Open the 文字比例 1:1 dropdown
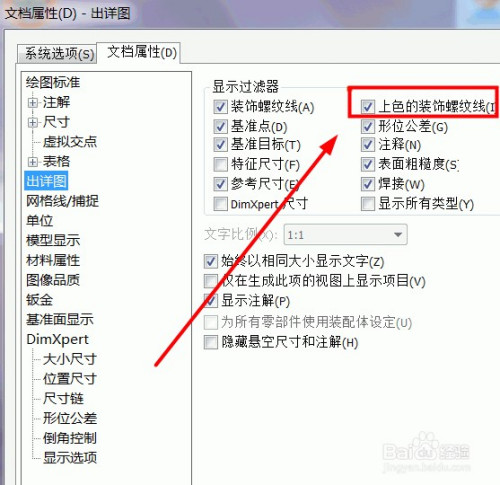The image size is (500, 485). point(345,235)
